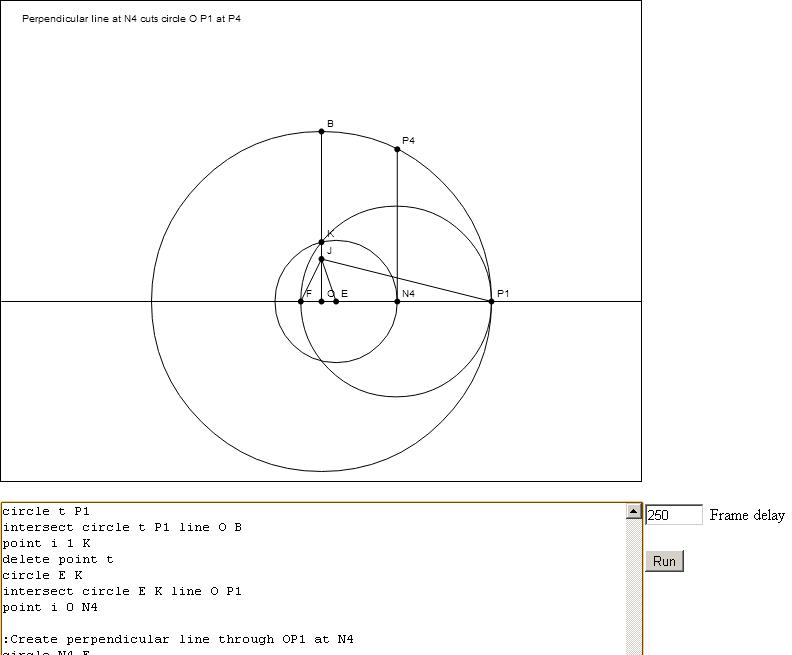The height and width of the screenshot is (655, 792).
Task: Click script line 'circle E K'
Action: [42, 575]
